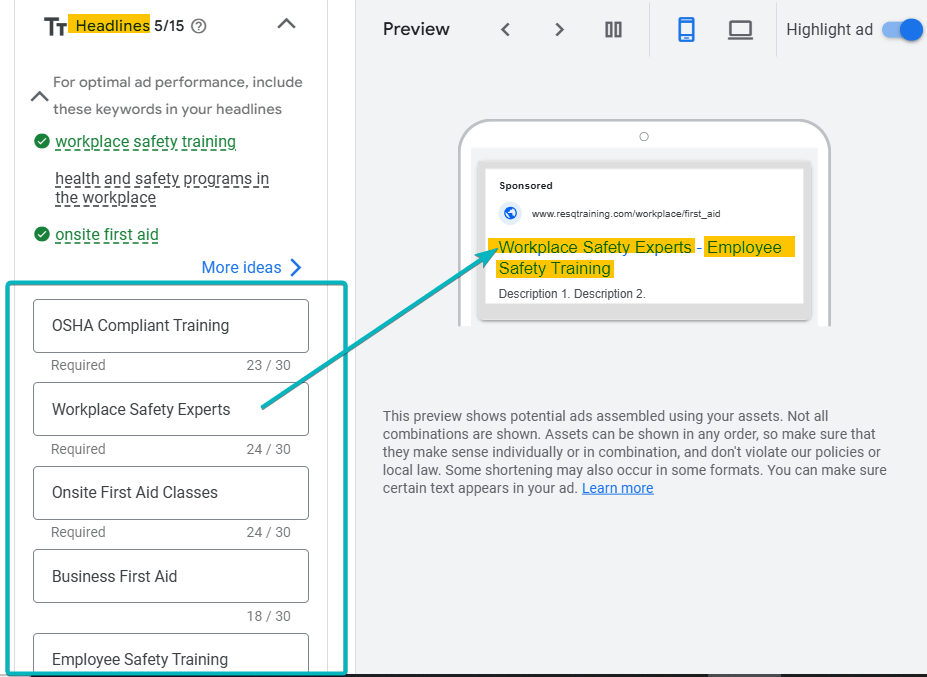
Task: Switch to desktop preview
Action: click(x=740, y=30)
